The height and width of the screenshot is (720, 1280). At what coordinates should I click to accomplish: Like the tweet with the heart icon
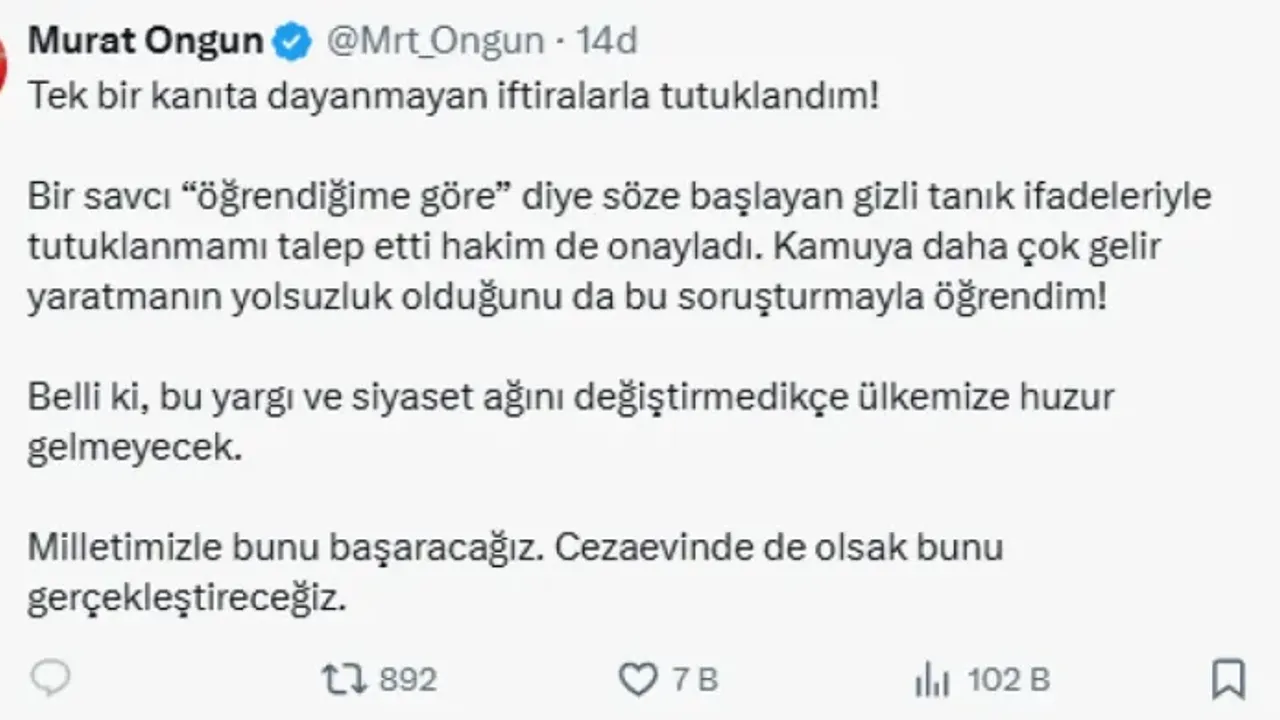pyautogui.click(x=638, y=680)
